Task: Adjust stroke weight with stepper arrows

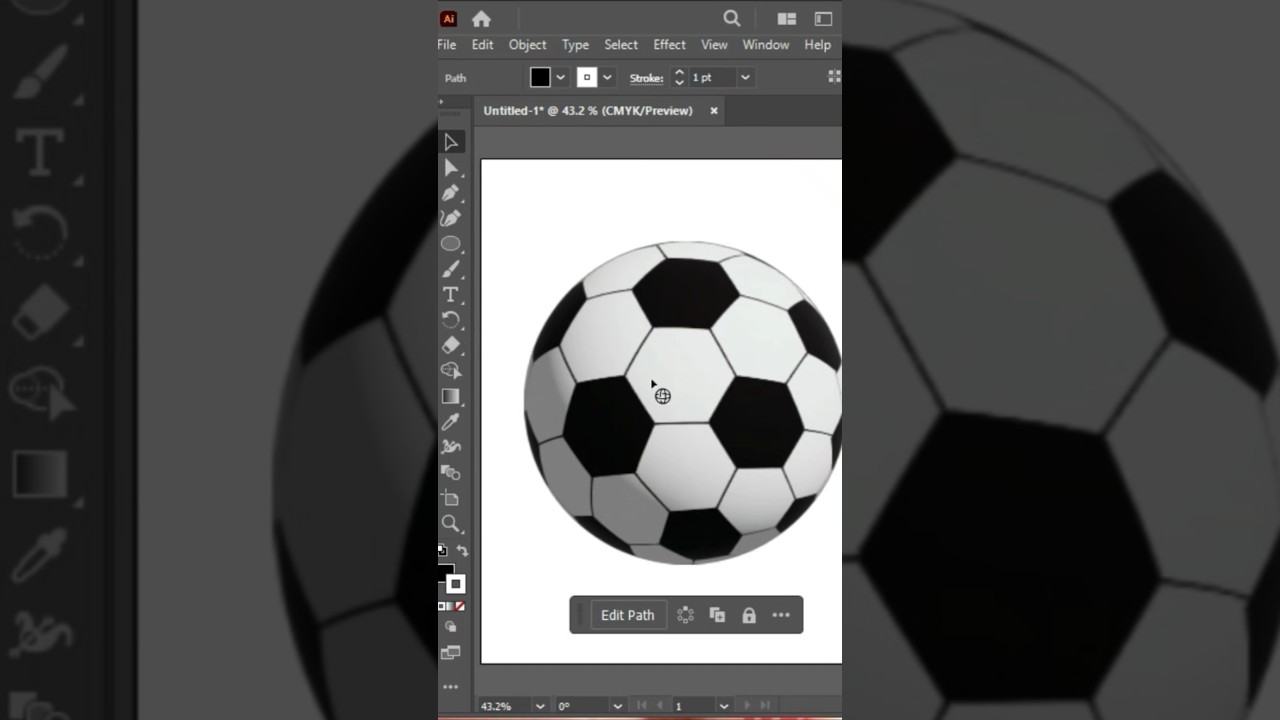Action: pos(679,77)
